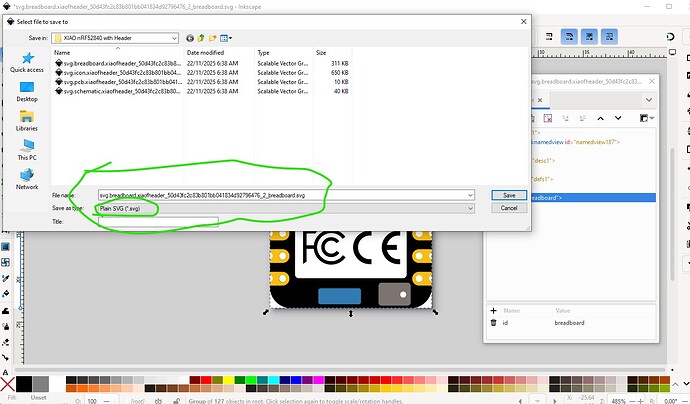
Task: Add a new attribute with plus icon
Action: (x=493, y=311)
